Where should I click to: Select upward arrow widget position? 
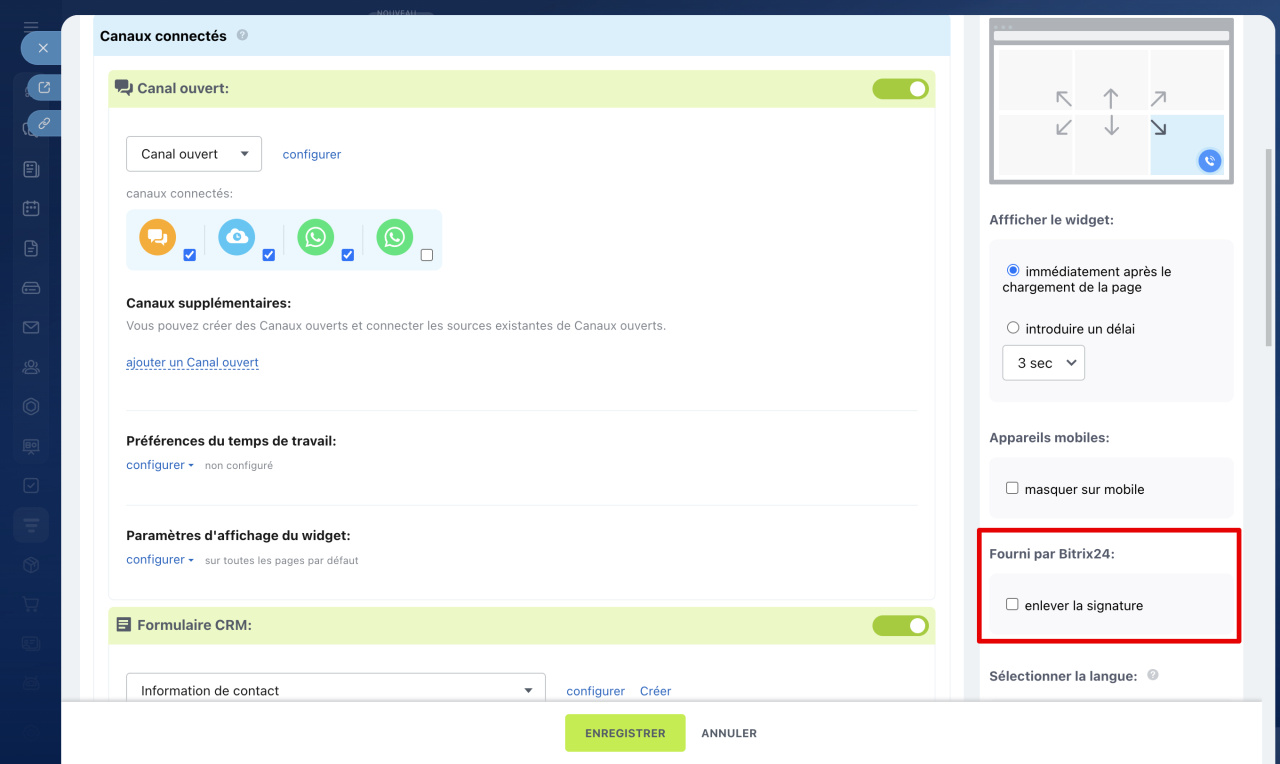pos(1111,98)
